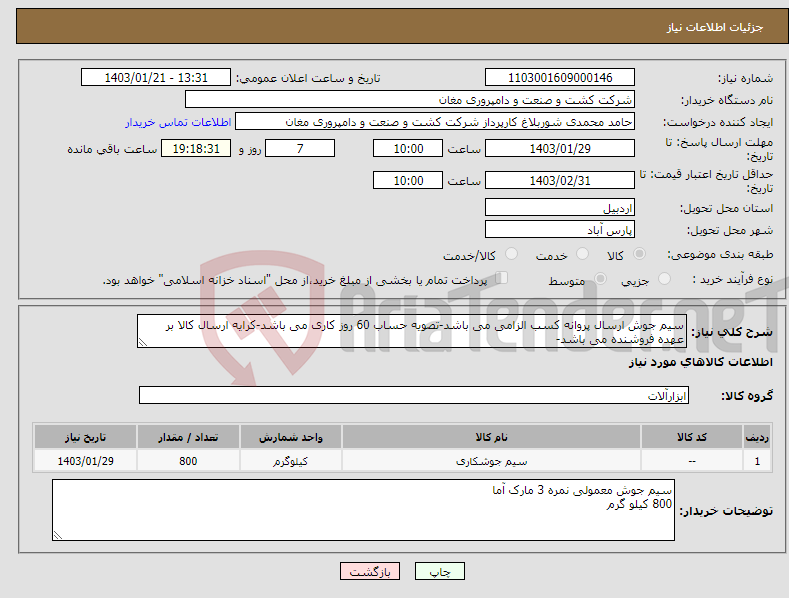Click the delivery province field اردبیل

coord(560,207)
